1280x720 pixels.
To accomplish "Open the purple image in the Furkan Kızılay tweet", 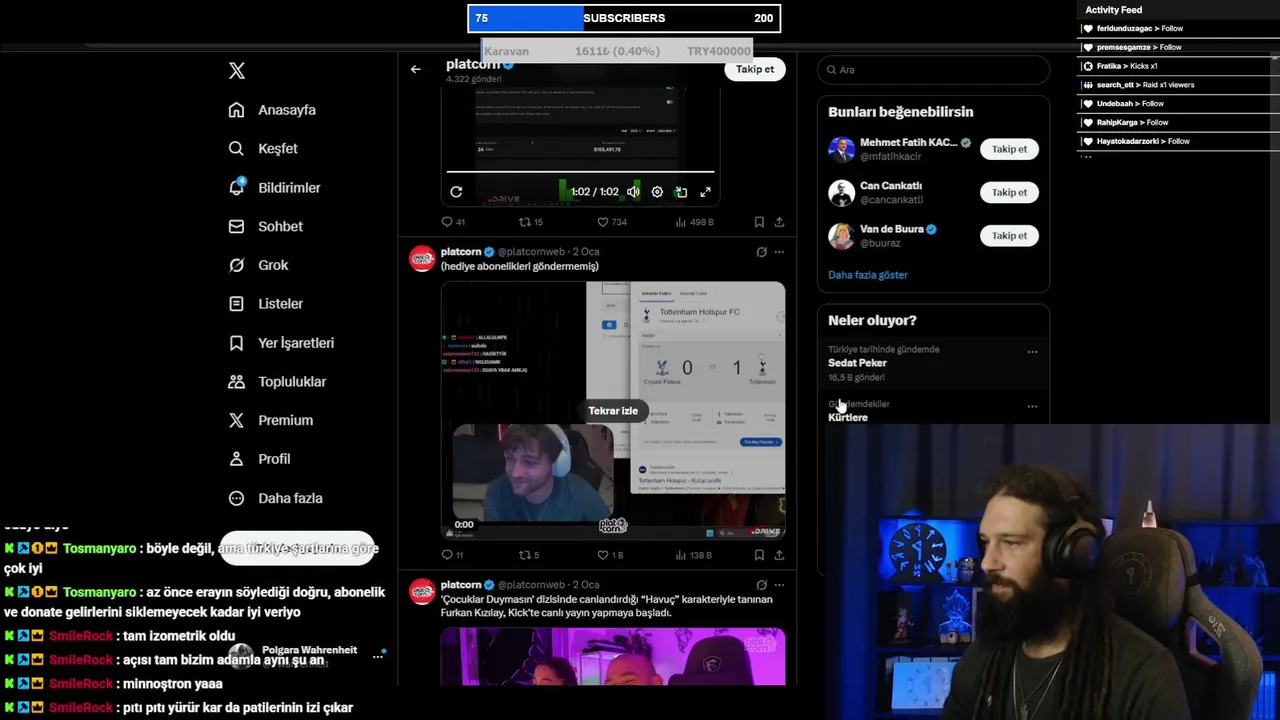I will pyautogui.click(x=613, y=657).
